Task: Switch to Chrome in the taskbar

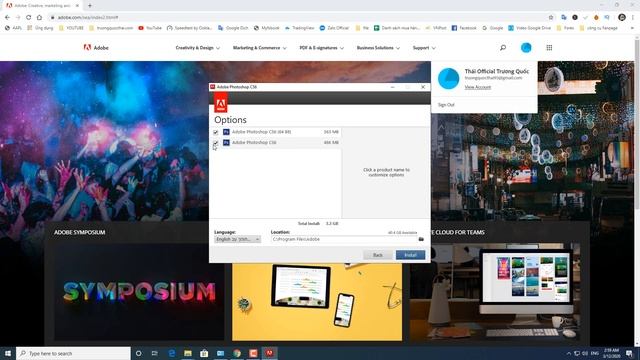Action: [x=237, y=353]
